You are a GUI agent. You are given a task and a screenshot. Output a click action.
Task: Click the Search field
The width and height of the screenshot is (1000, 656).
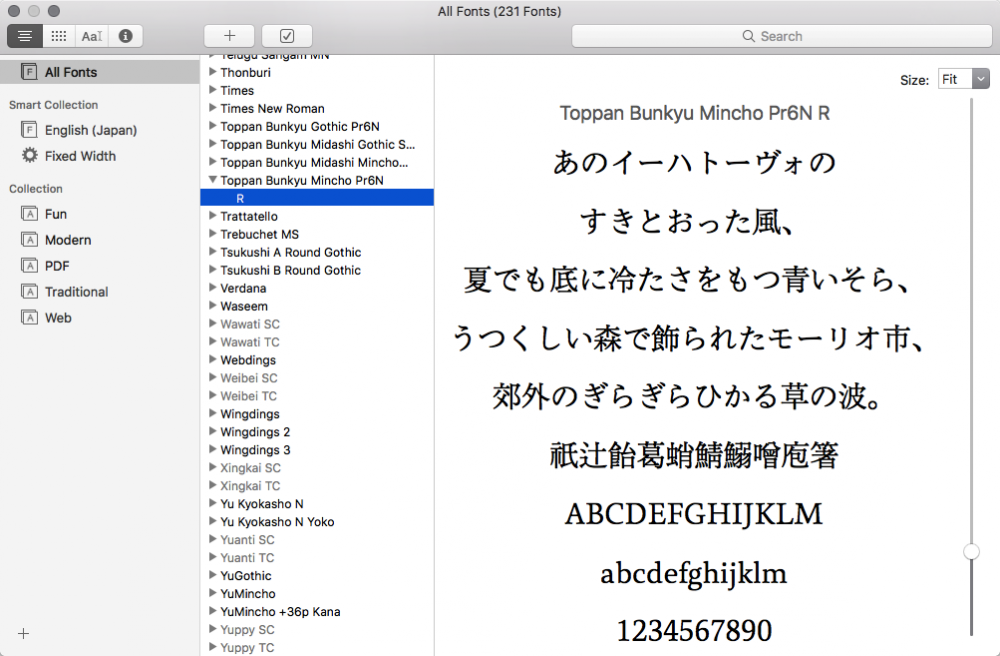(x=782, y=36)
